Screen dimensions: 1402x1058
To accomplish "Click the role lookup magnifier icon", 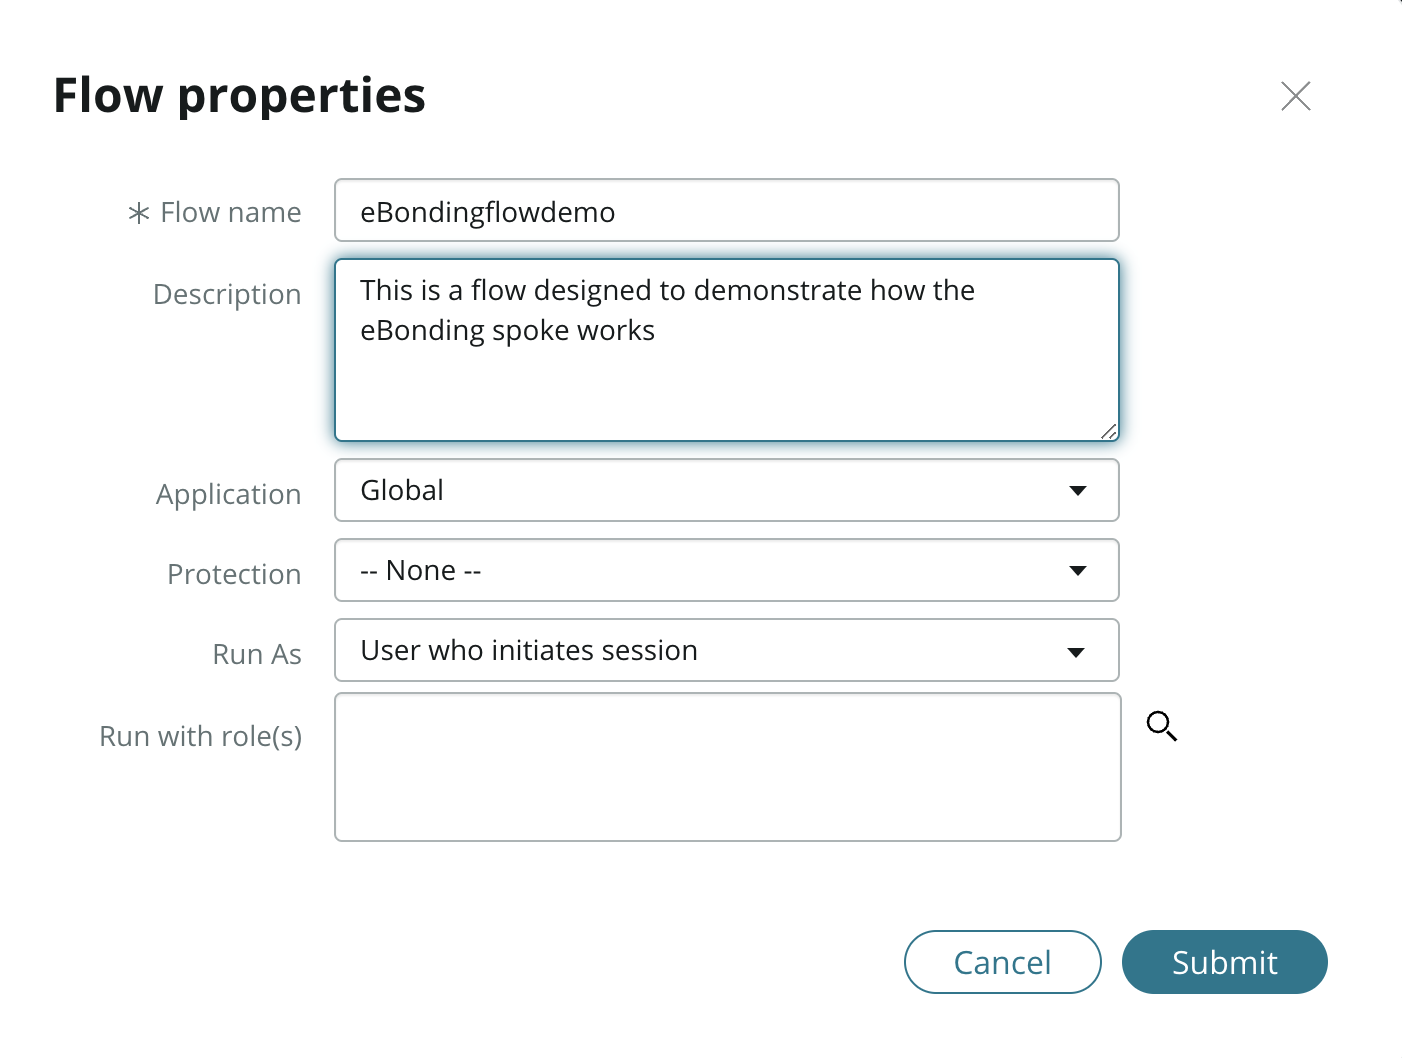I will pyautogui.click(x=1161, y=725).
